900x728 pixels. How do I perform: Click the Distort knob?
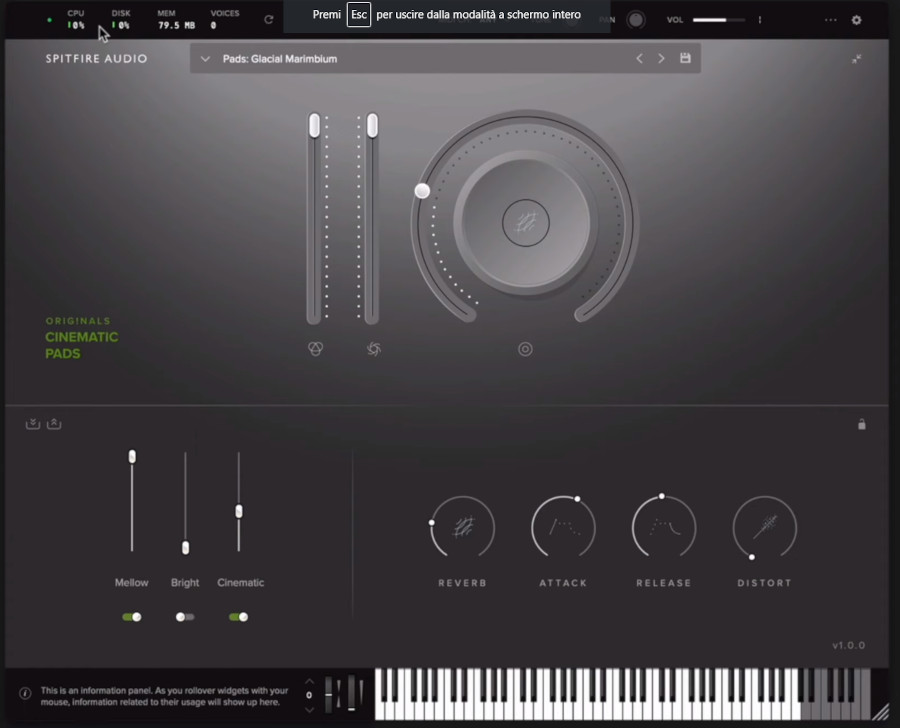765,527
